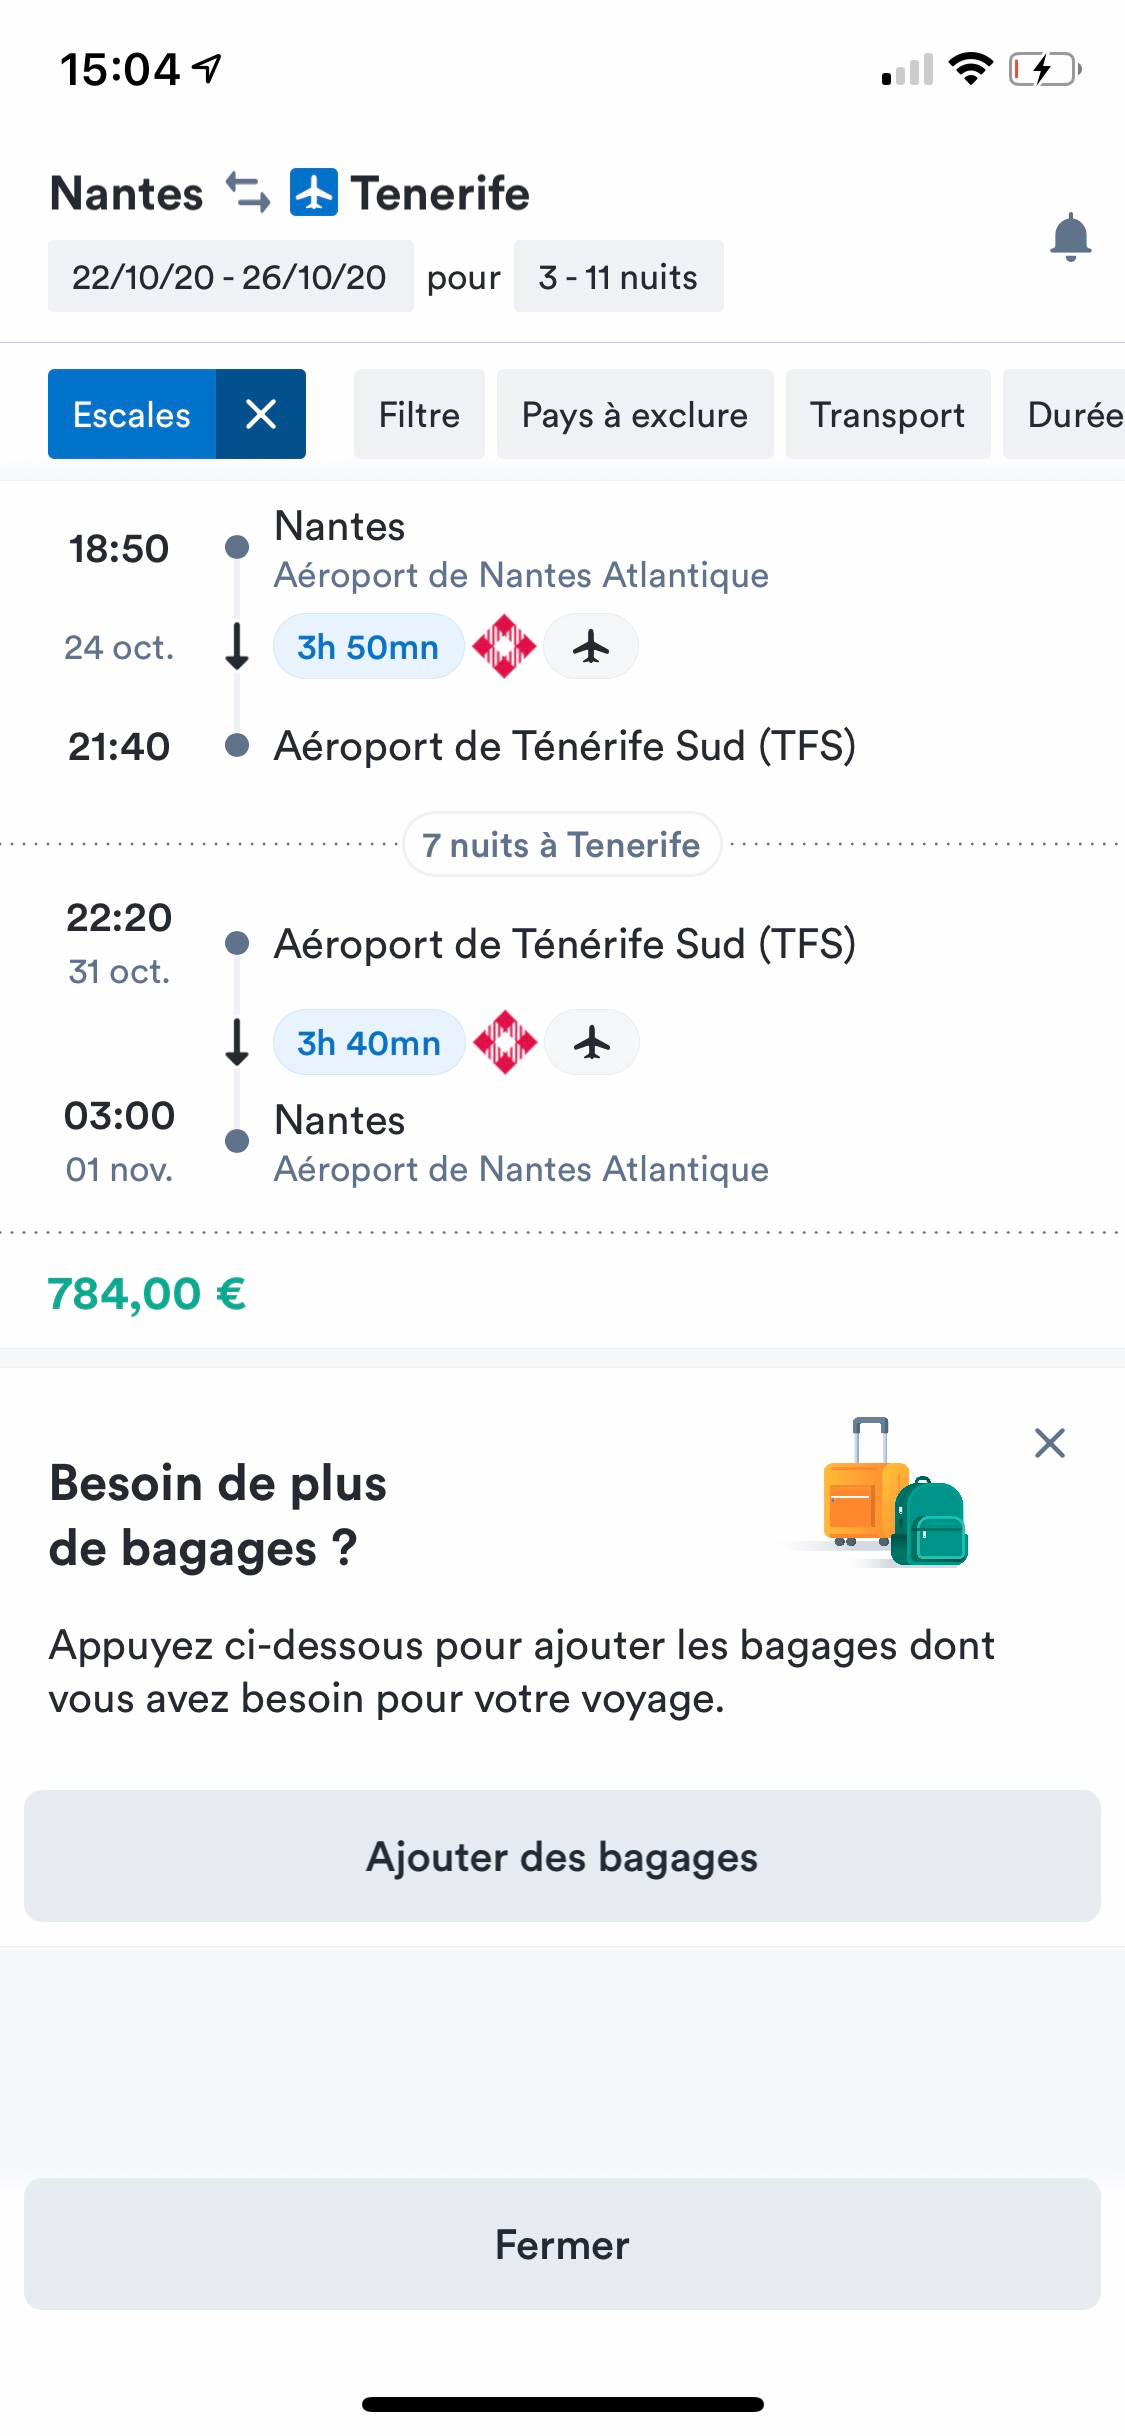
Task: Select the Escales filter chip
Action: point(132,414)
